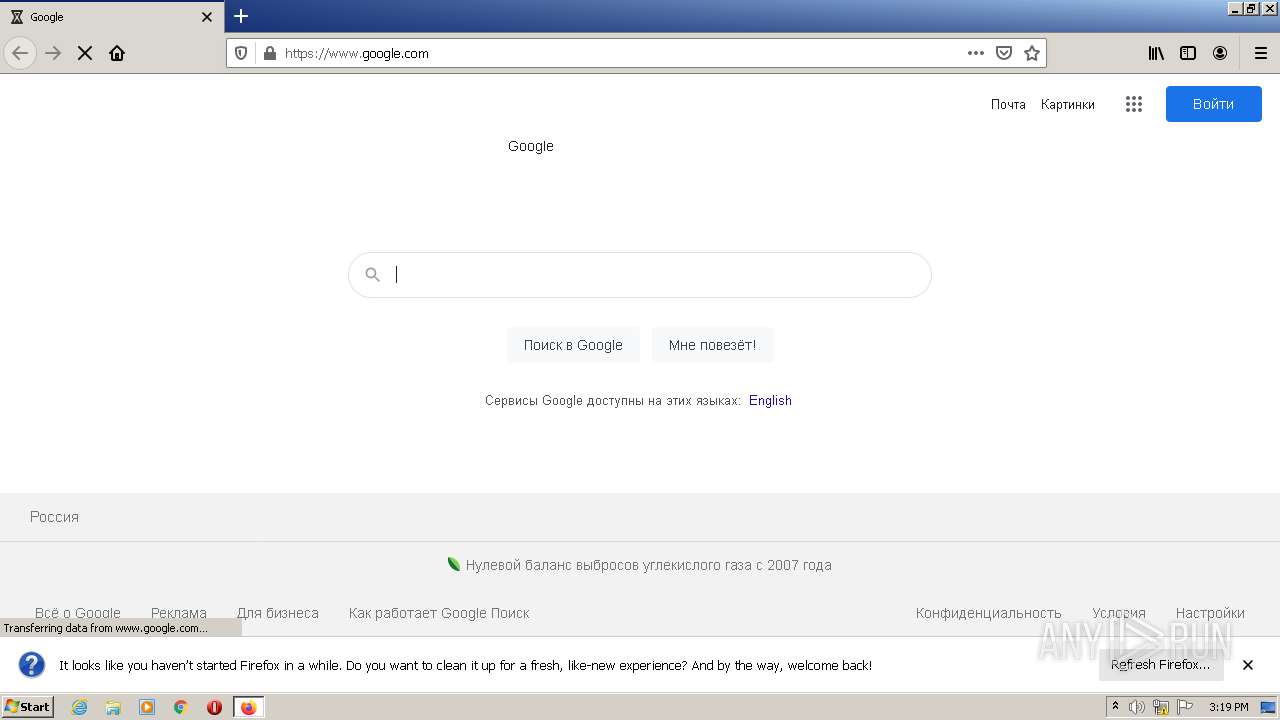This screenshot has width=1280, height=720.
Task: Open the Windows Start menu
Action: tap(27, 707)
